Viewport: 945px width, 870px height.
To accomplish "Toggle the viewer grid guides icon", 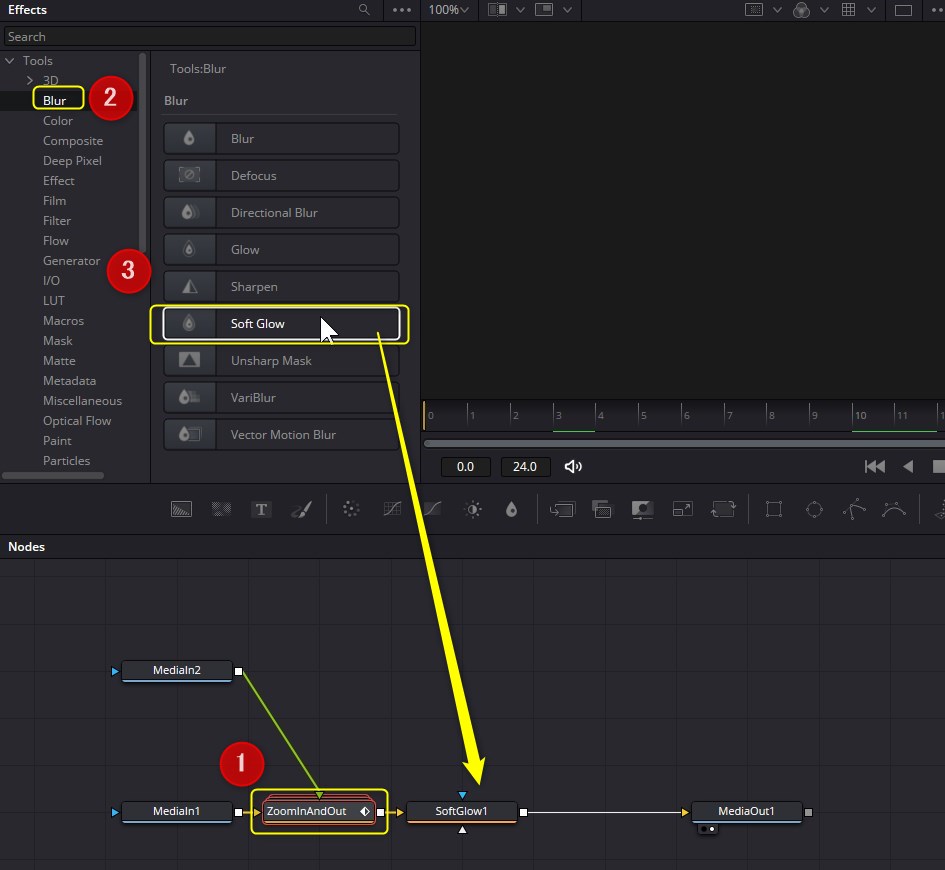I will pyautogui.click(x=848, y=10).
